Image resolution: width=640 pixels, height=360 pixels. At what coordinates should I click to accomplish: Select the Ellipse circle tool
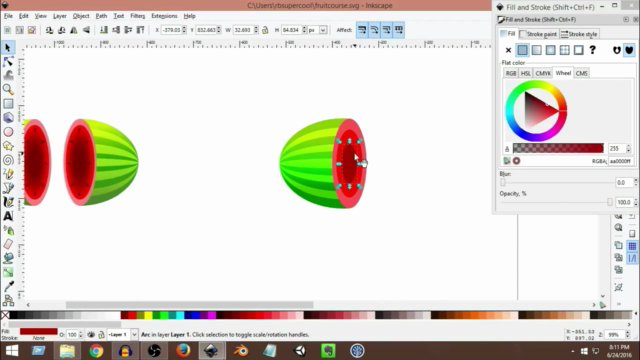(8, 132)
